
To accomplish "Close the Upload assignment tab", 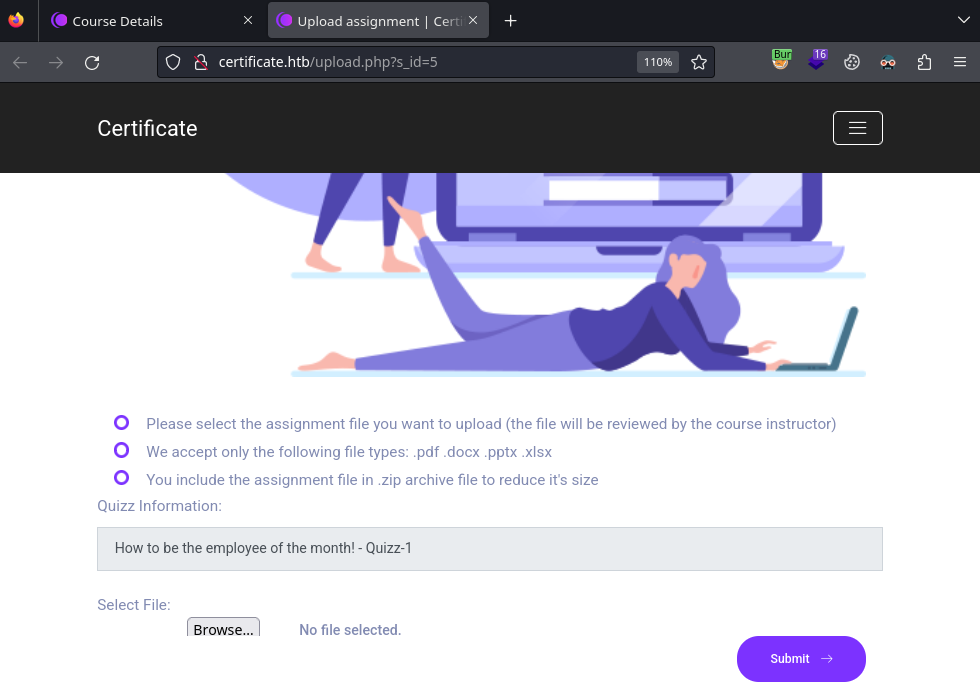I will [473, 20].
